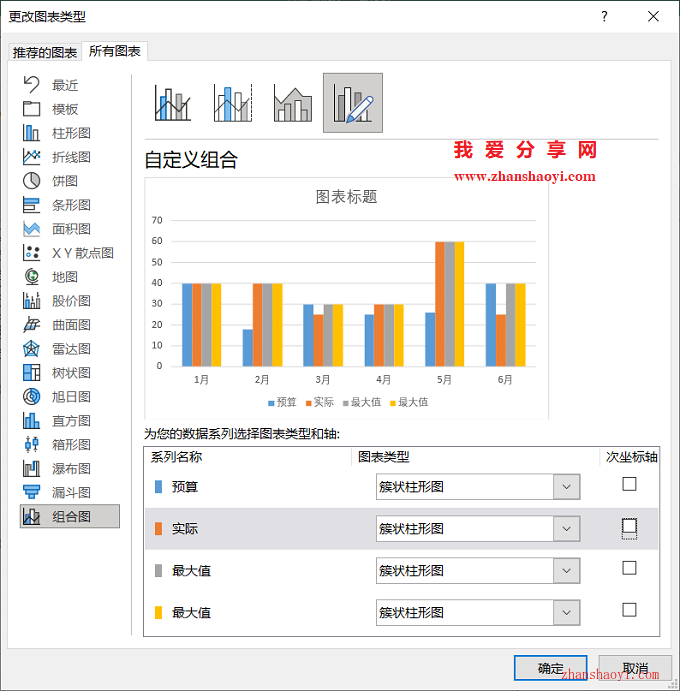Select the Stock chart (股价图) icon
The width and height of the screenshot is (680, 691).
(31, 301)
